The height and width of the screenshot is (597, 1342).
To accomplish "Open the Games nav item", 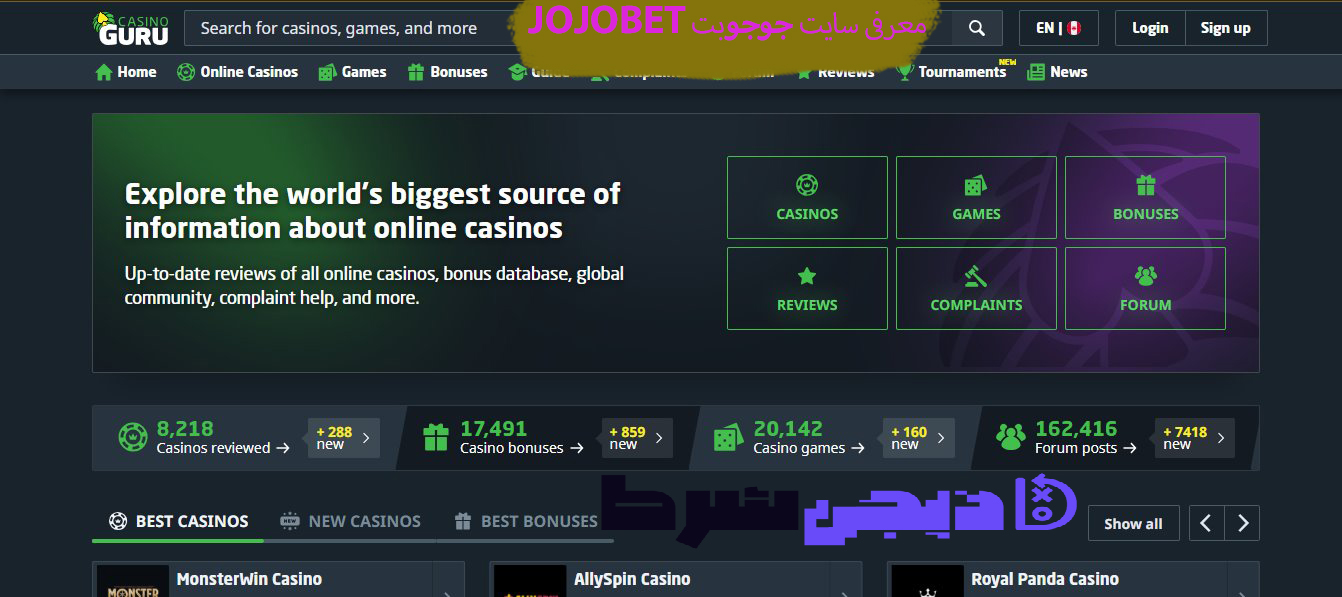I will coord(352,72).
